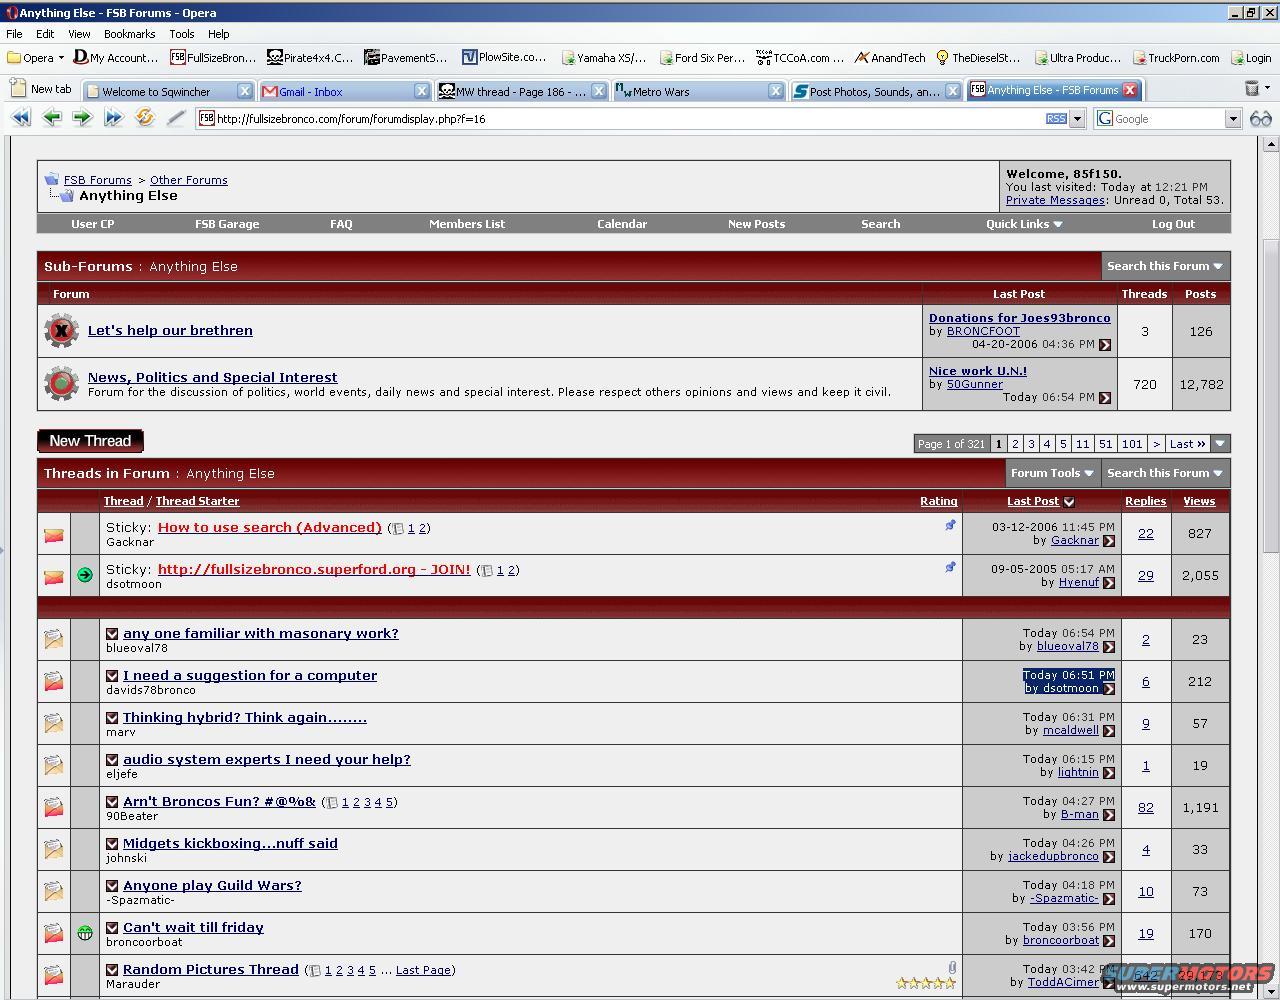Toggle checkbox beside 'any one familiar with masonary work?'
The image size is (1280, 1000).
112,634
